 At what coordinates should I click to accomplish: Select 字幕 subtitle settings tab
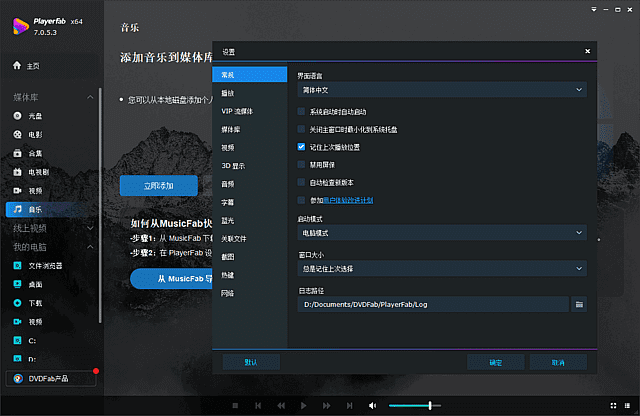click(x=228, y=202)
